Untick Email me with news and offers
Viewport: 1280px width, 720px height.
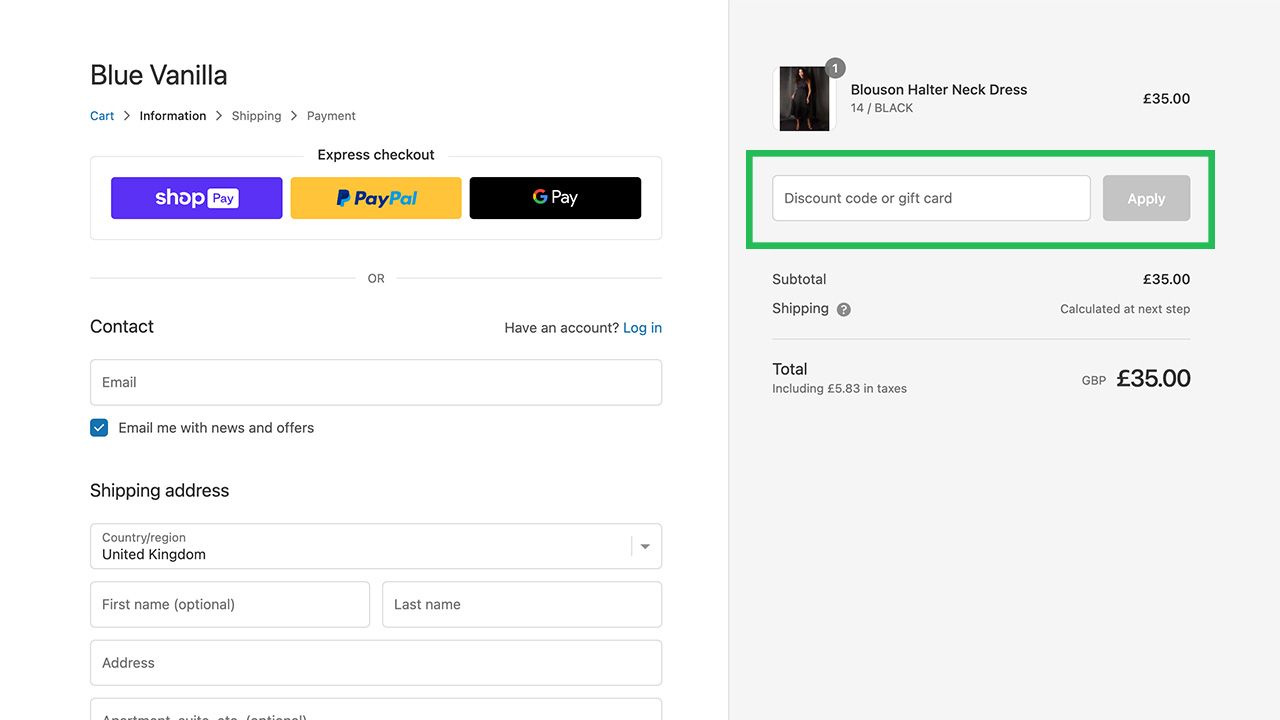click(x=99, y=428)
